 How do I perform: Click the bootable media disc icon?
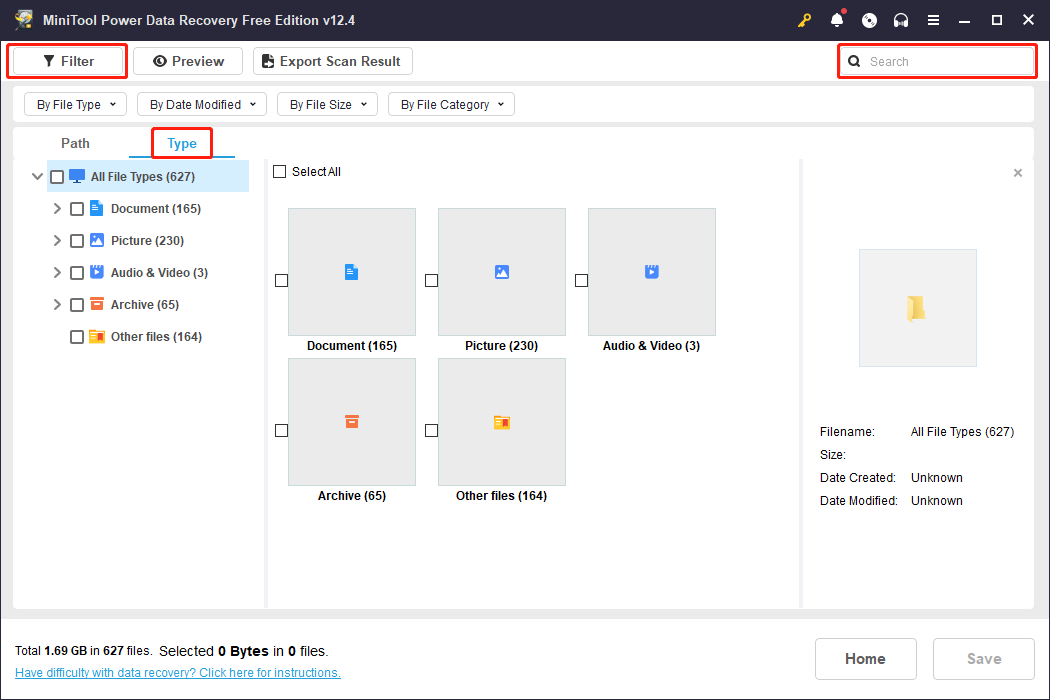tap(869, 20)
